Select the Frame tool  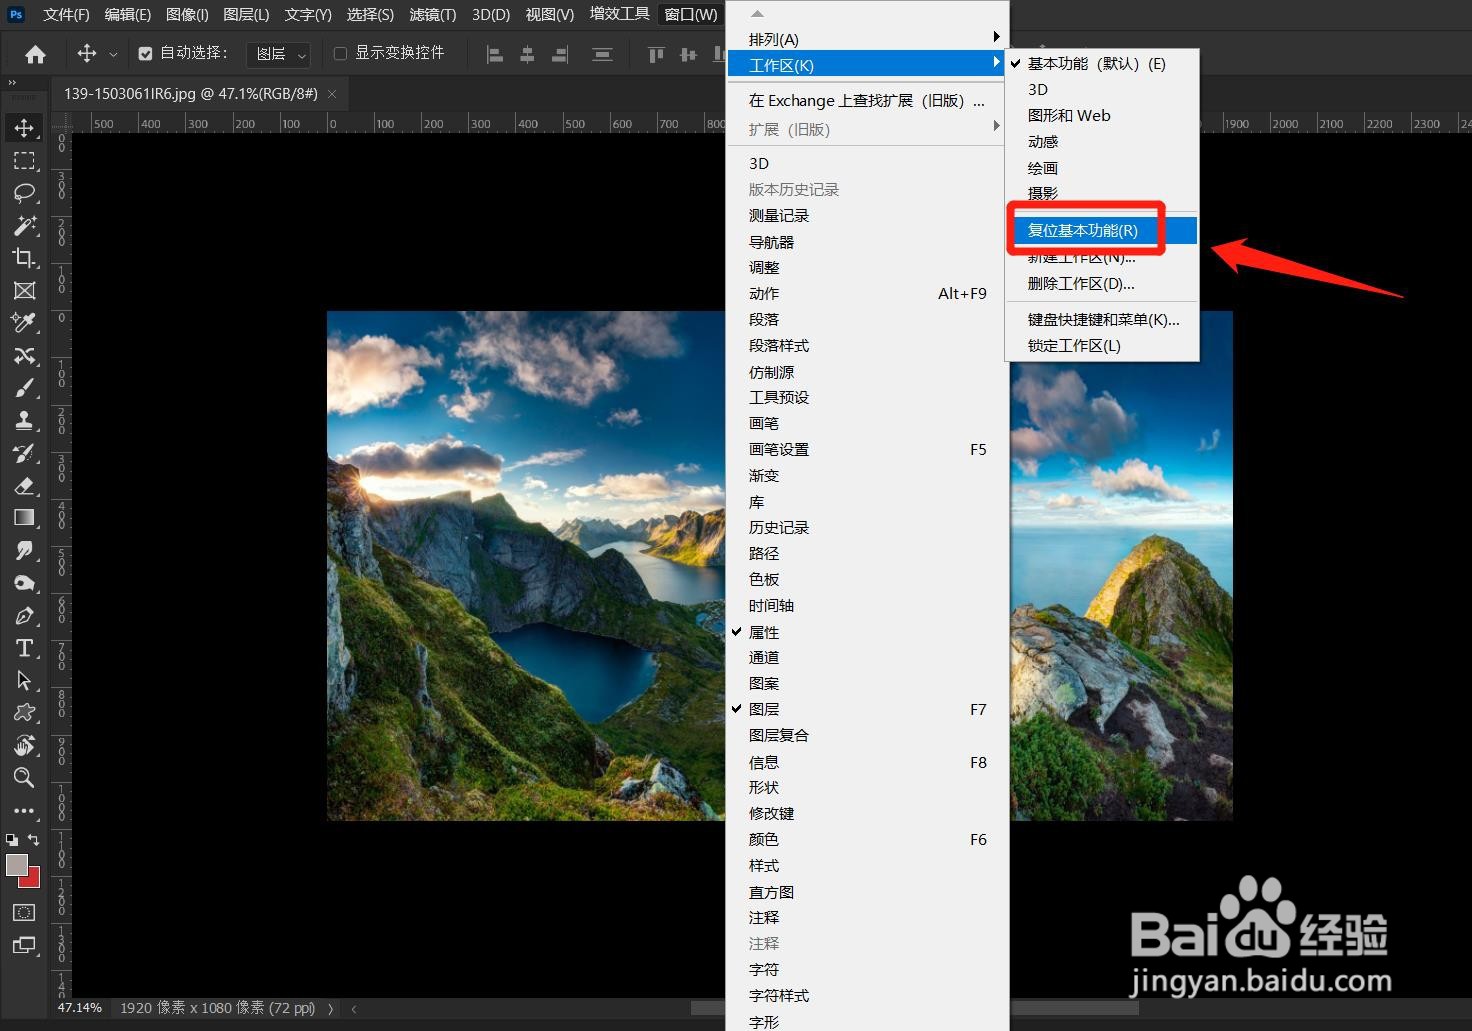coord(24,290)
